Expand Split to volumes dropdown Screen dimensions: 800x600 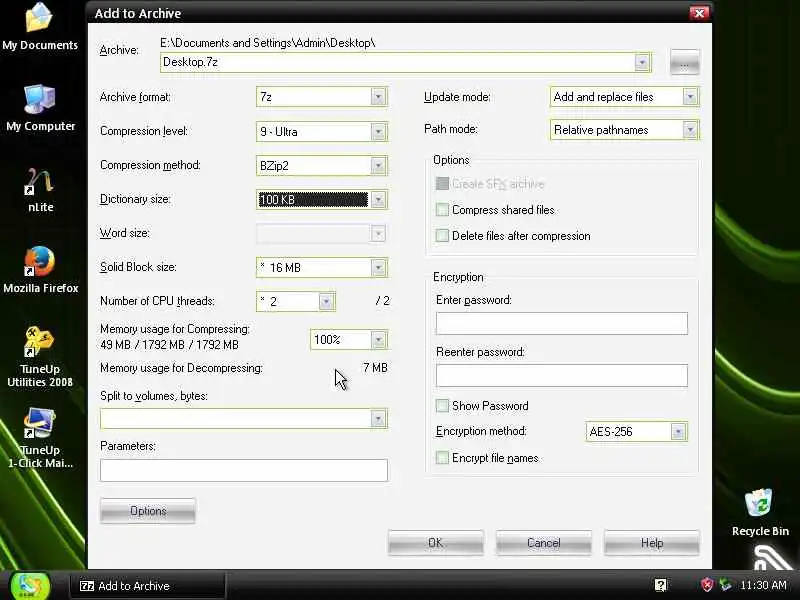coord(378,419)
